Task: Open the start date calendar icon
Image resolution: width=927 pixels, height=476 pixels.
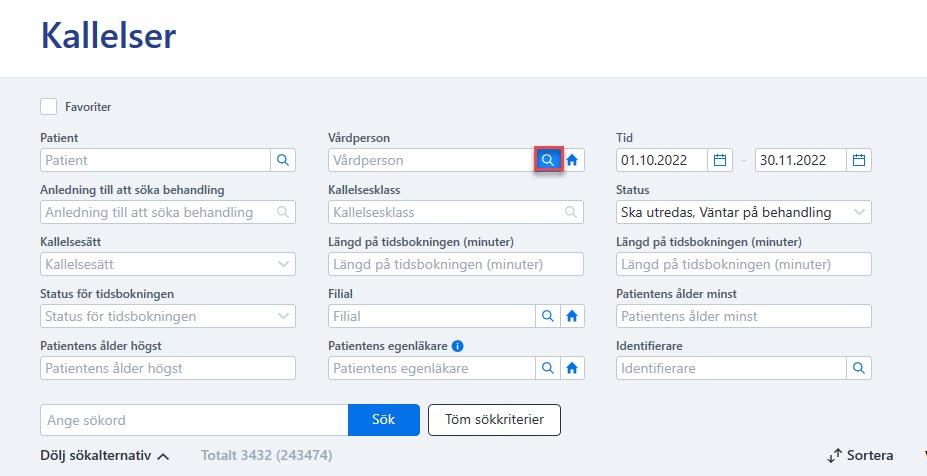Action: 719,160
